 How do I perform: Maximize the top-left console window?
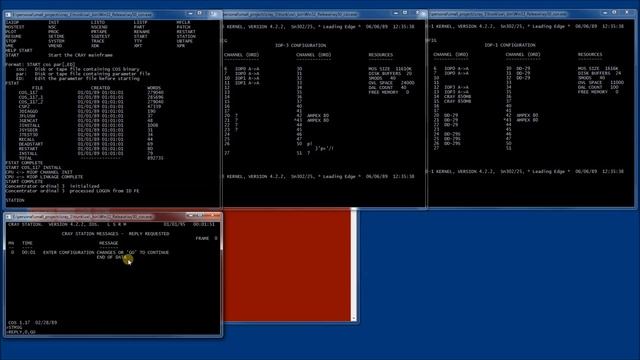coord(200,14)
